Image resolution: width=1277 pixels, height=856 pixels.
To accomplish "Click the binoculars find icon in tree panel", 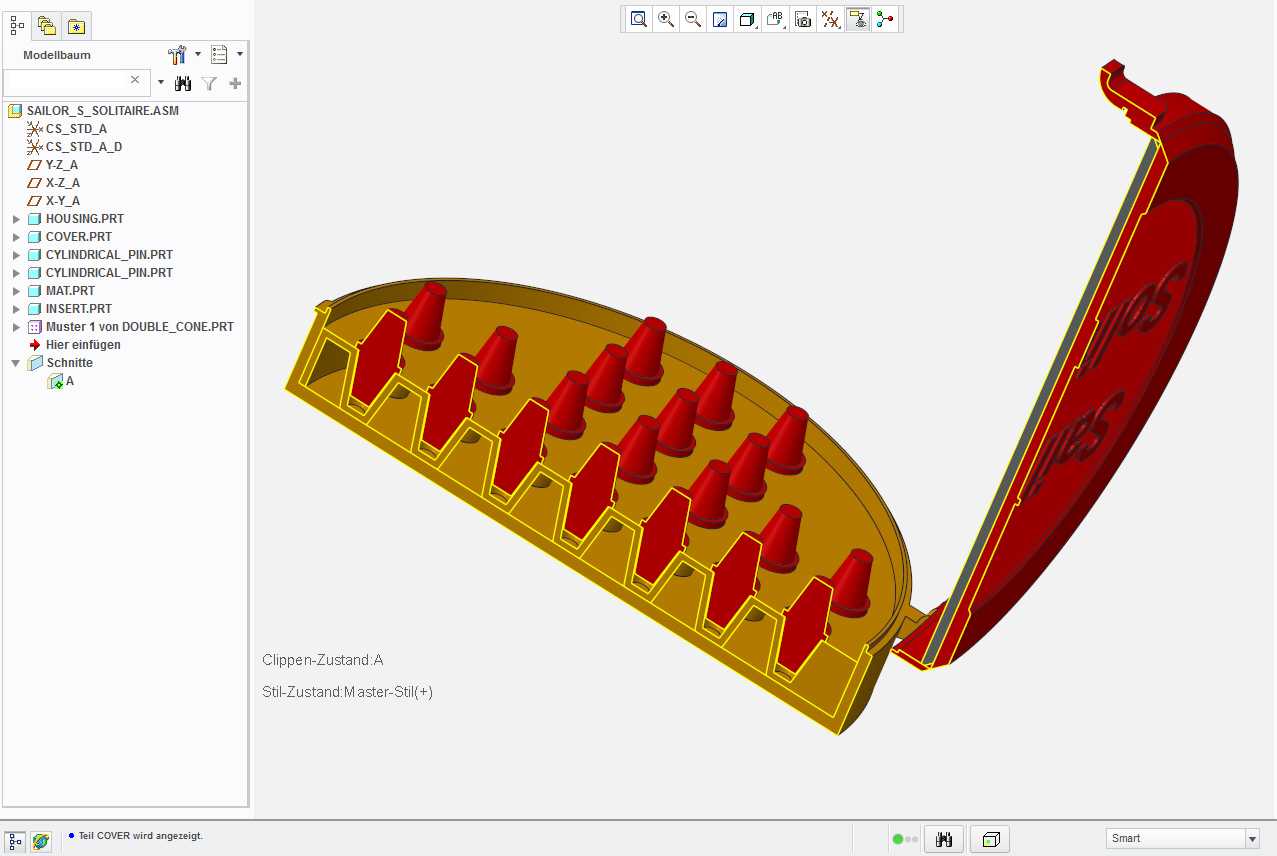I will (x=183, y=84).
